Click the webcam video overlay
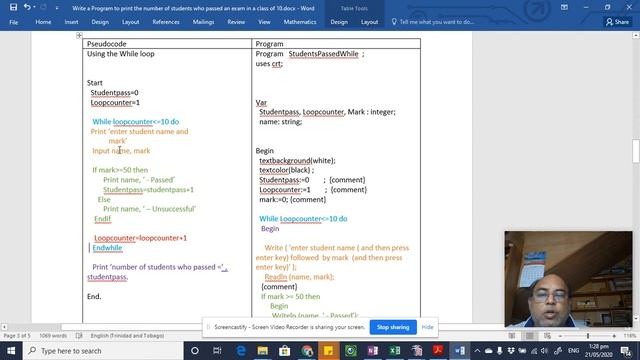The height and width of the screenshot is (360, 640). tap(569, 279)
